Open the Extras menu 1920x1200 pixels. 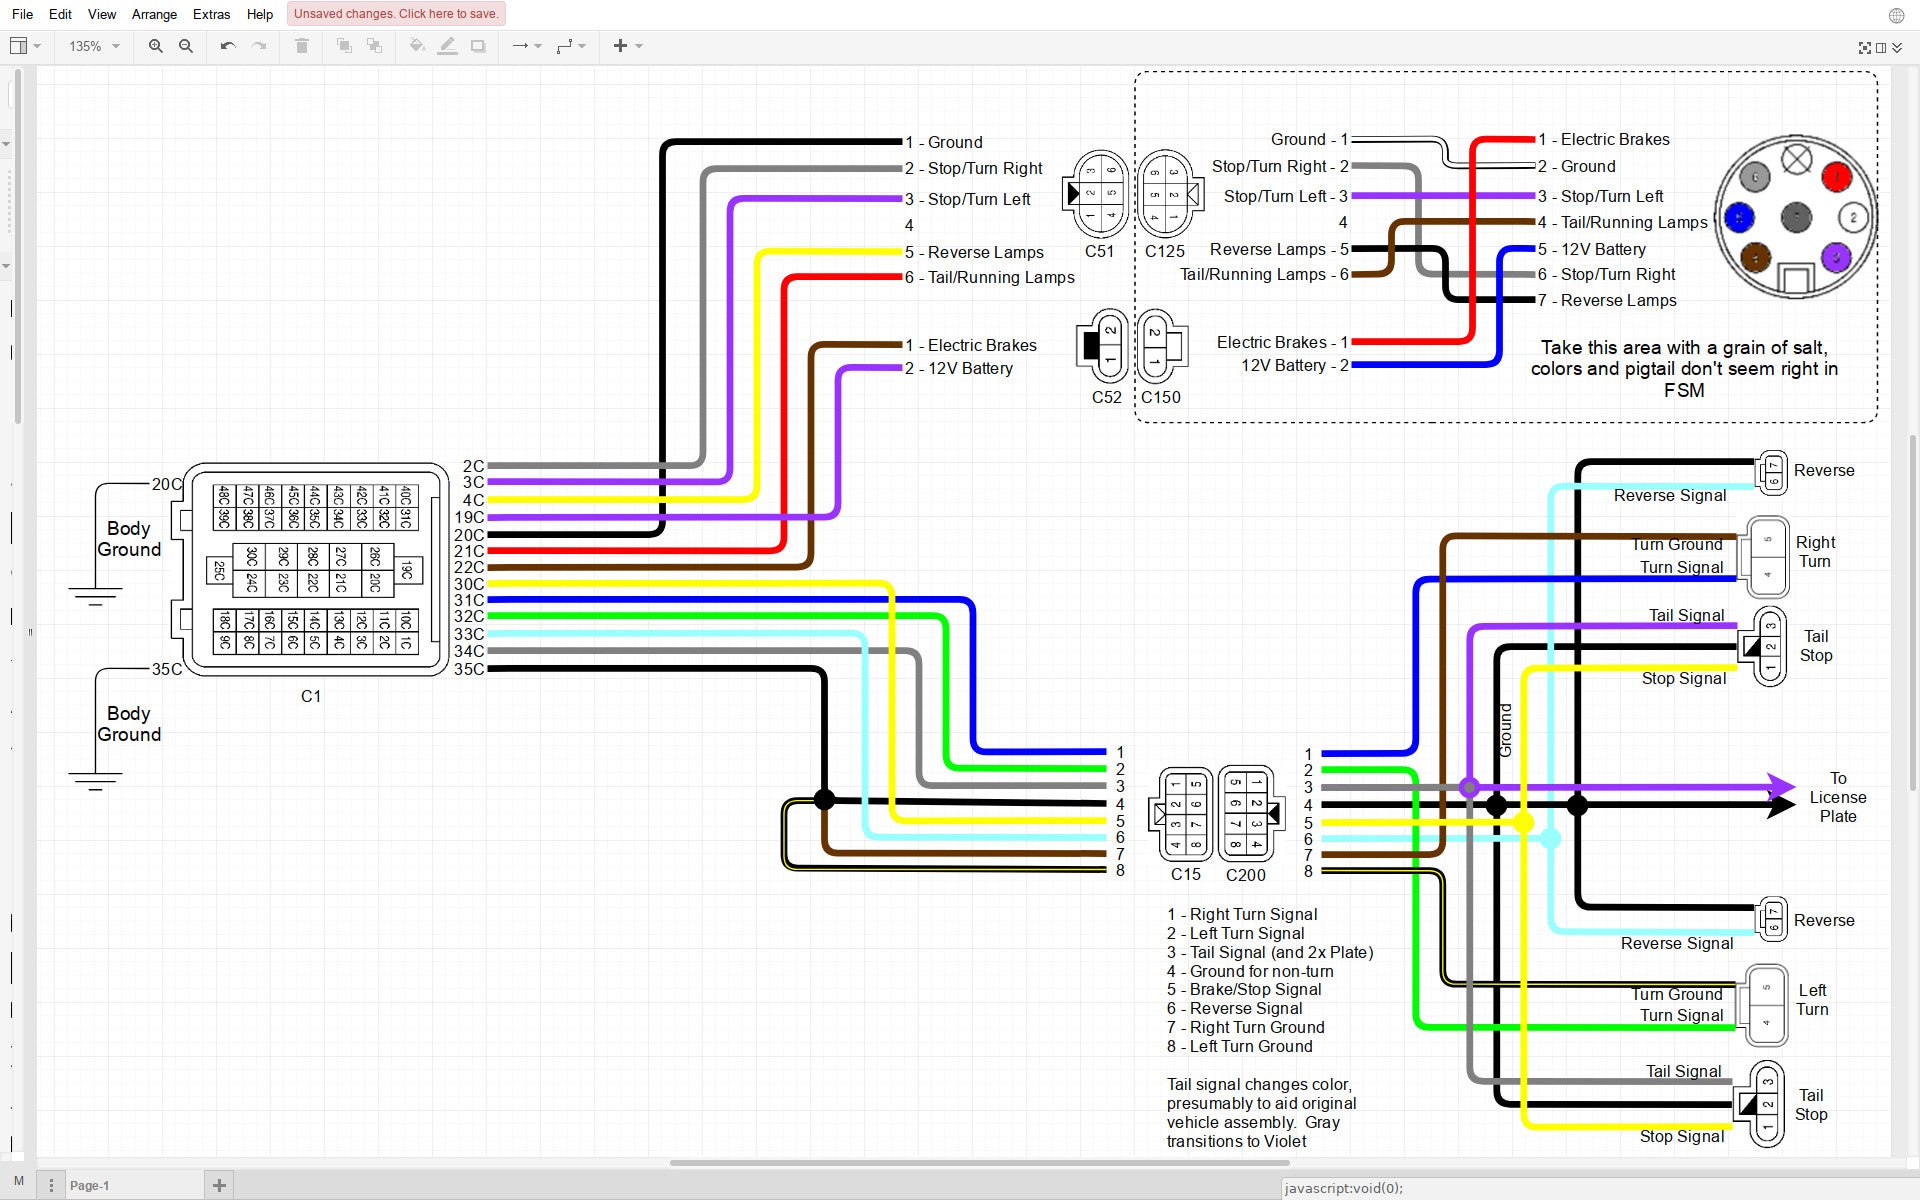[x=210, y=14]
